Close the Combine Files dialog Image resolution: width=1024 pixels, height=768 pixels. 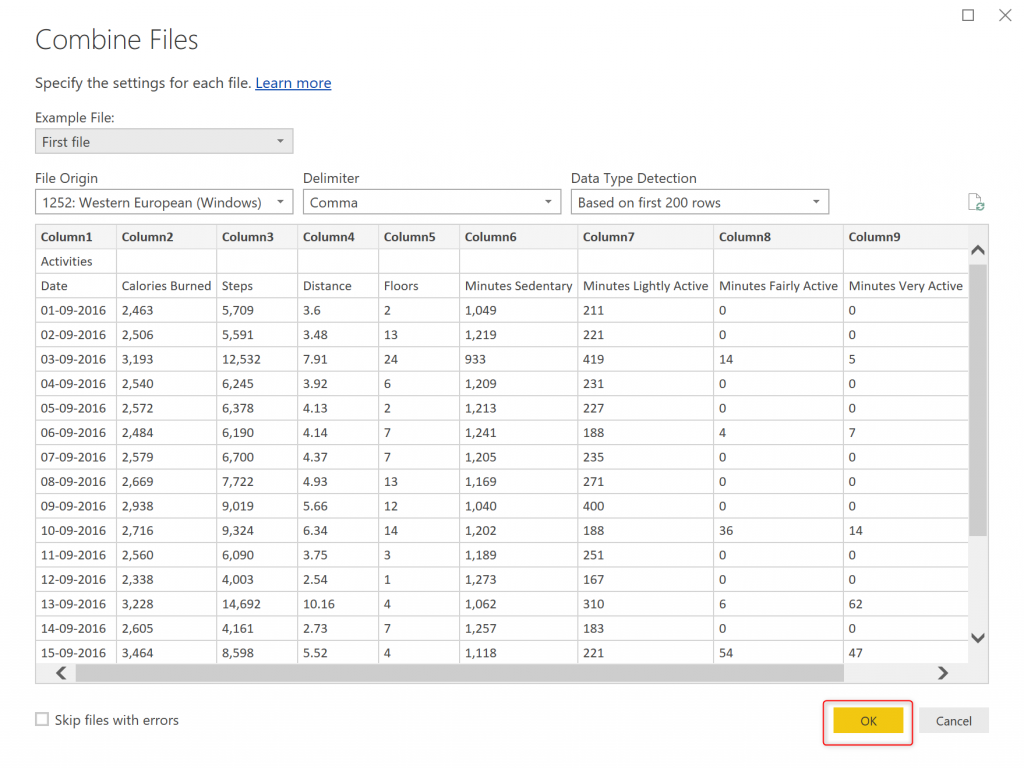(x=1005, y=15)
